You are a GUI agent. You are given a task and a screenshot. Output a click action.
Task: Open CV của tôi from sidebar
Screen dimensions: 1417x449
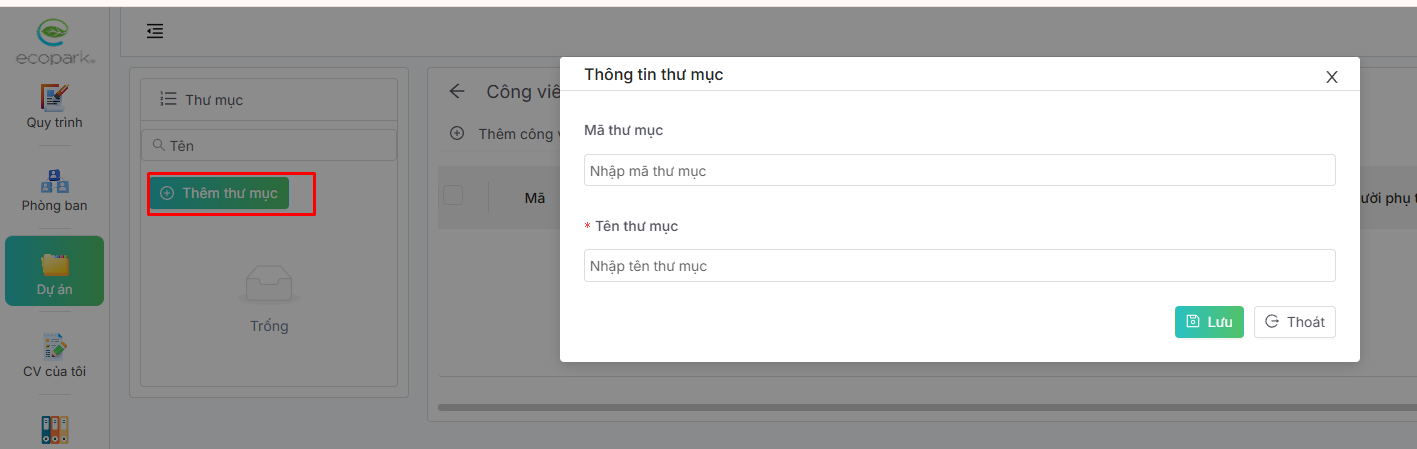[55, 347]
